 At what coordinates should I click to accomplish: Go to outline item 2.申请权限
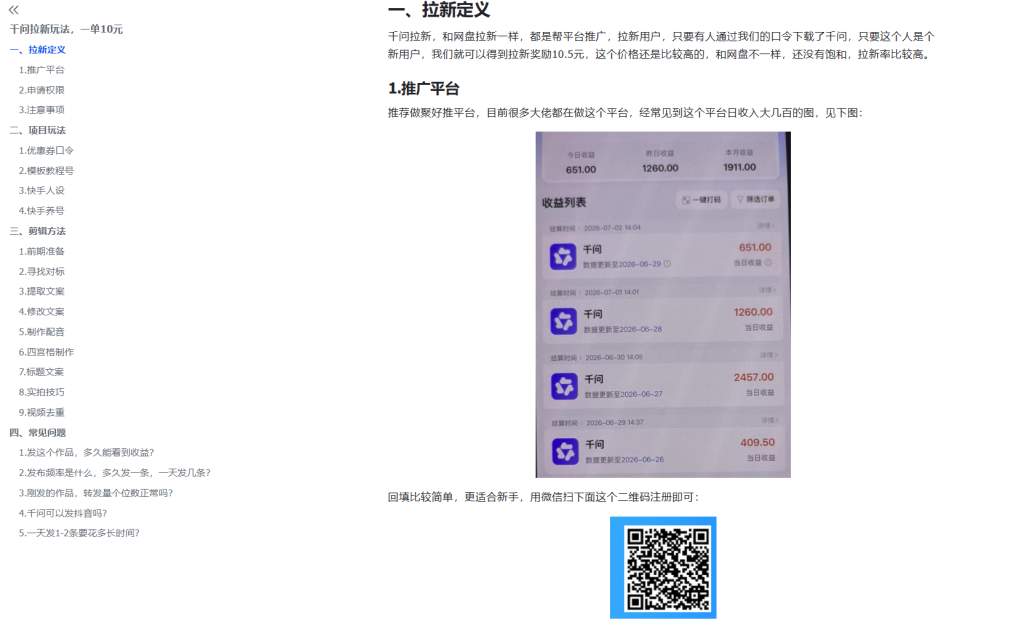[42, 90]
